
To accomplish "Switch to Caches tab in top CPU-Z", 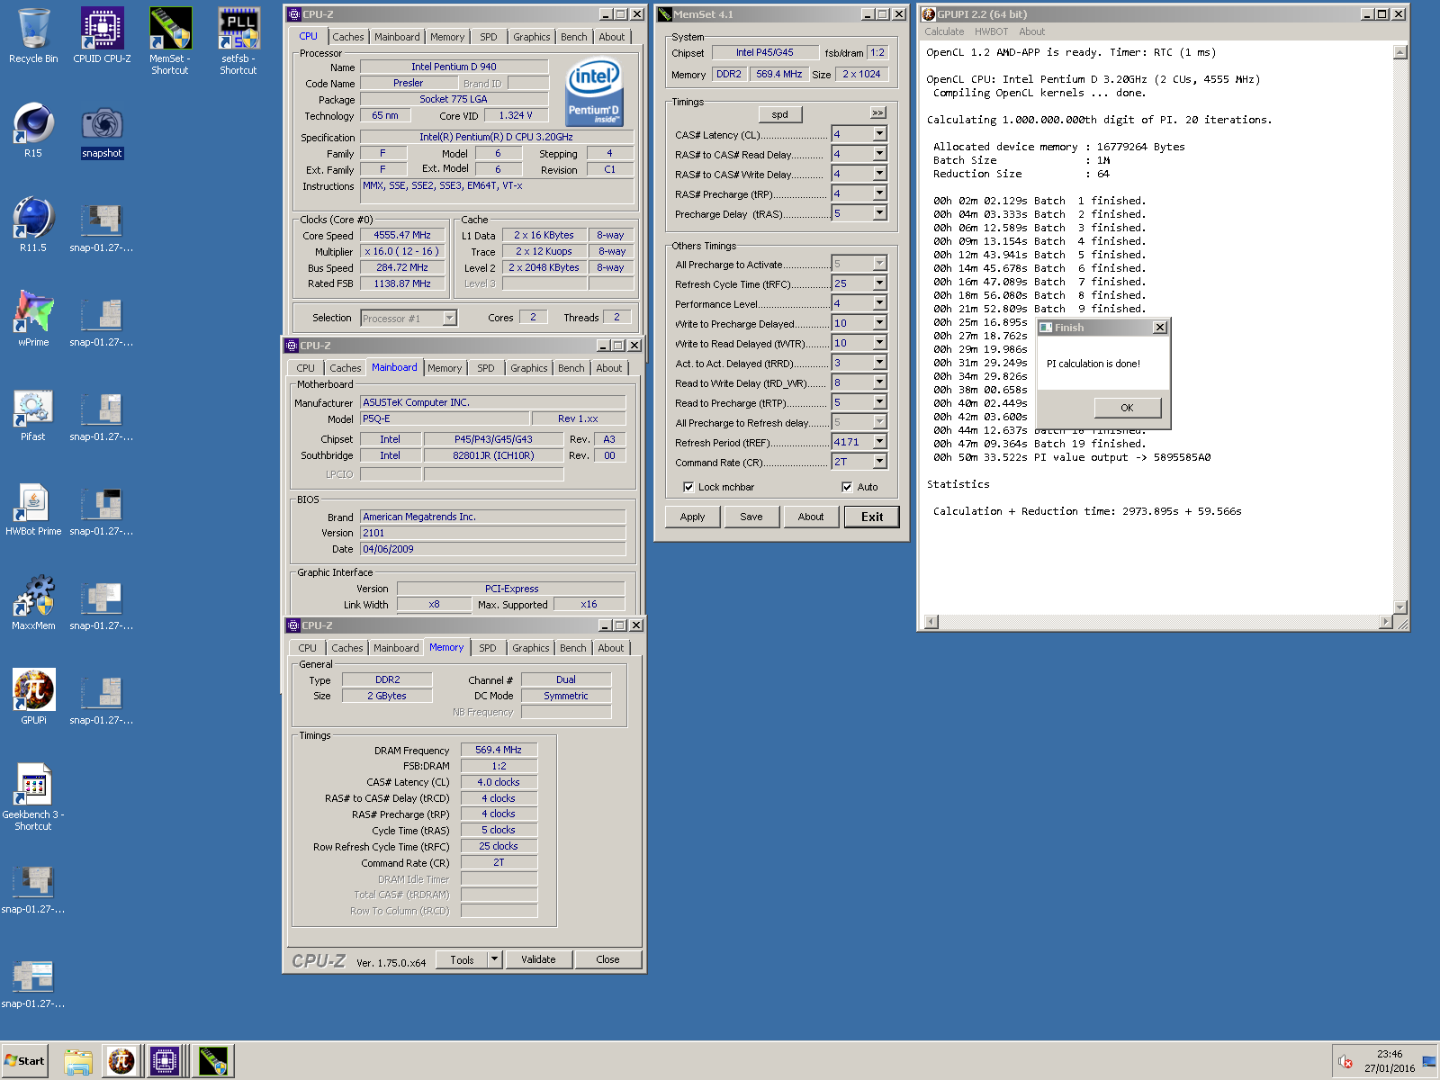I will (348, 37).
